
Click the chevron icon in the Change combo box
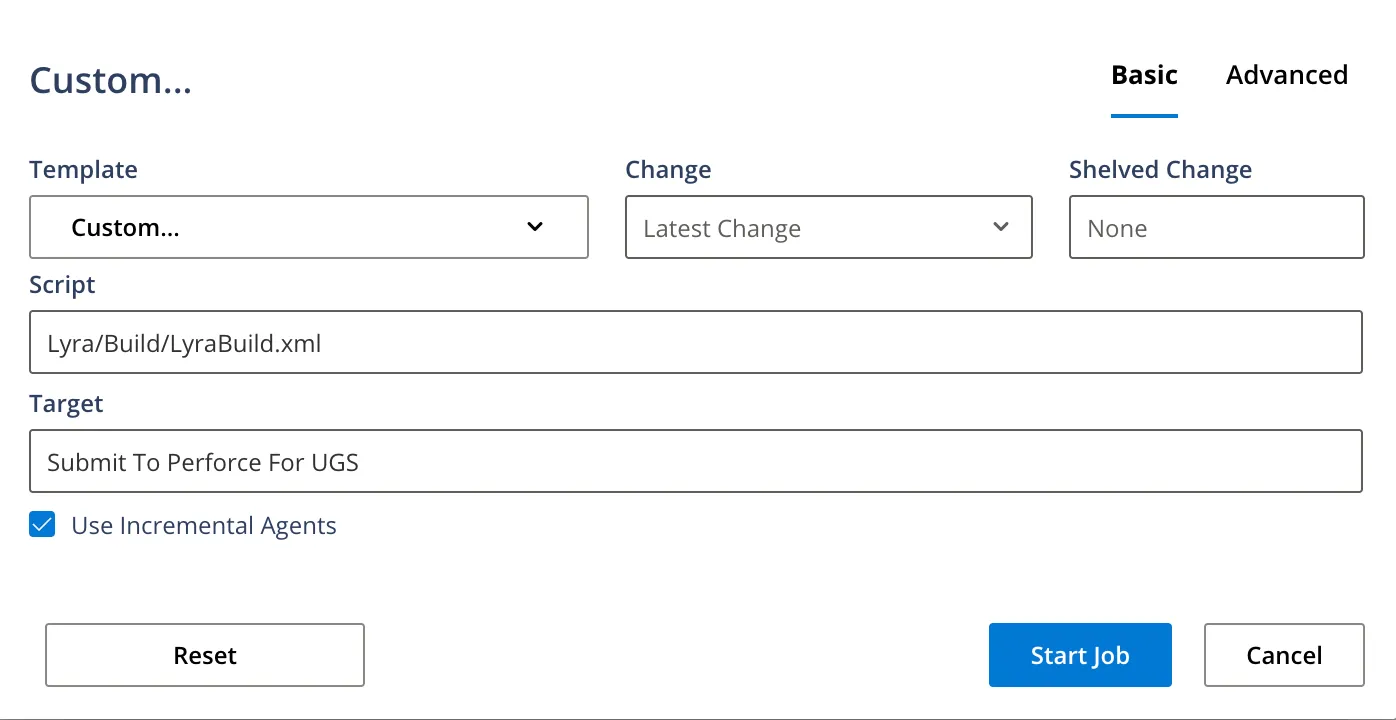pos(1000,227)
